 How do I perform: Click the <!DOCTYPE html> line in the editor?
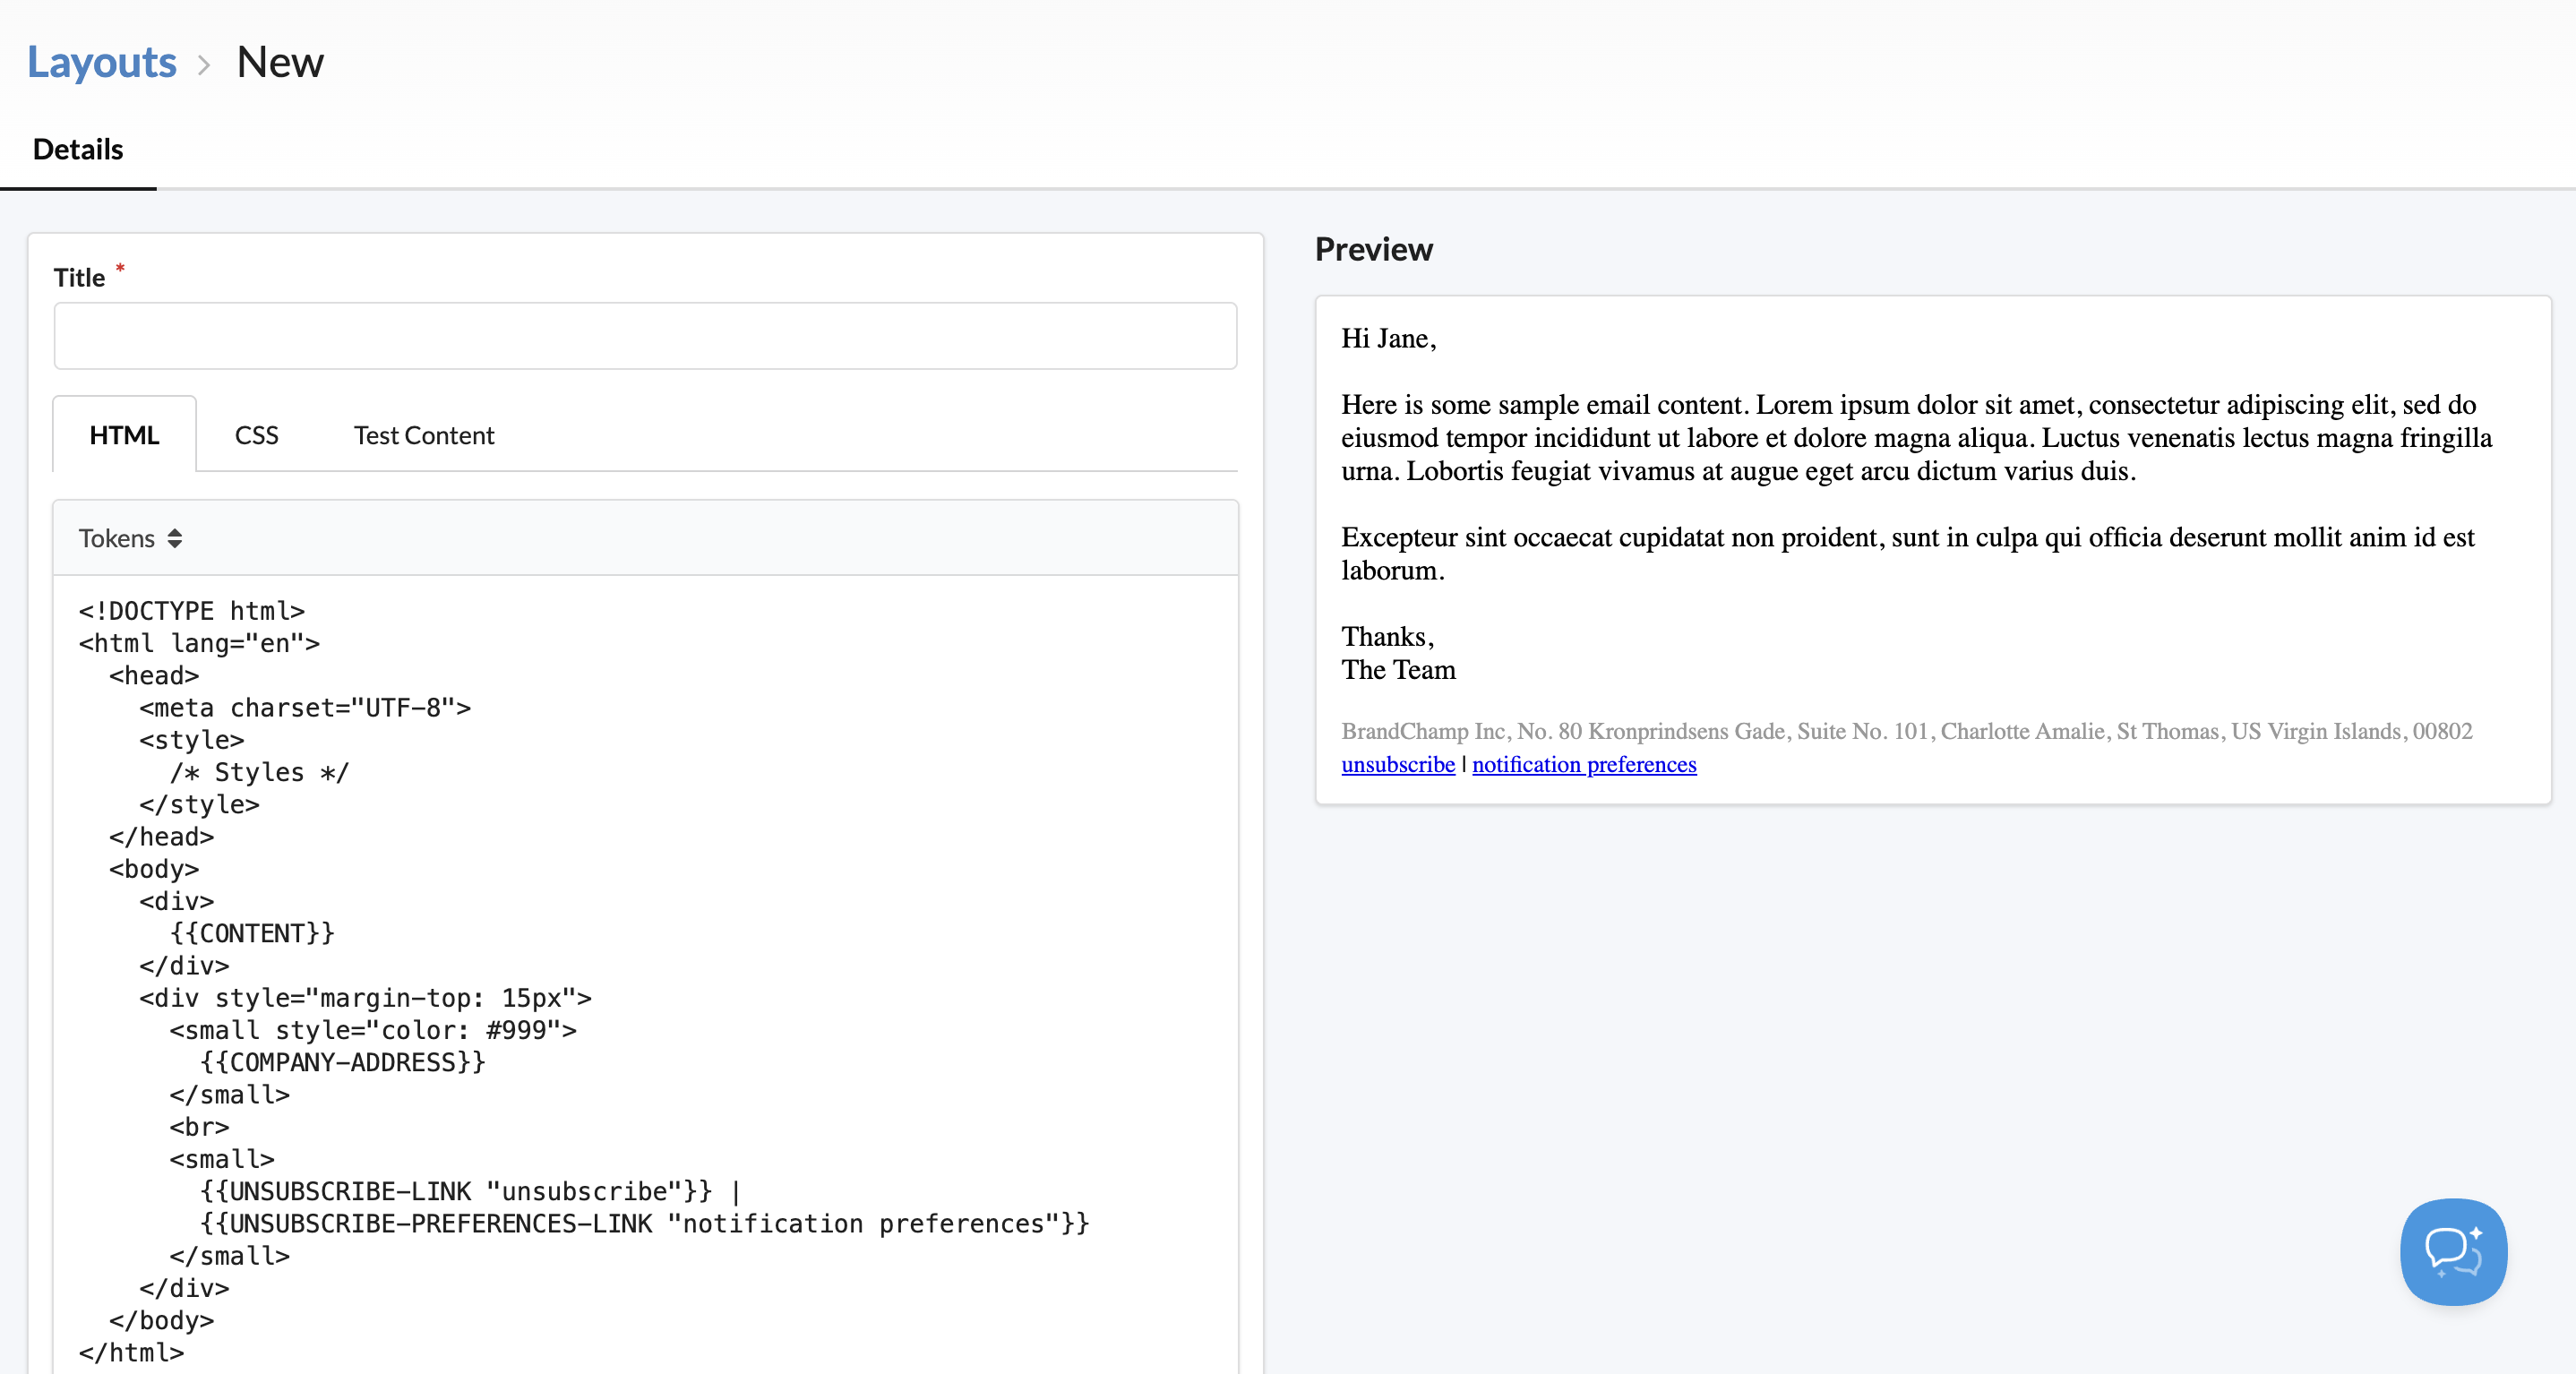[x=192, y=611]
